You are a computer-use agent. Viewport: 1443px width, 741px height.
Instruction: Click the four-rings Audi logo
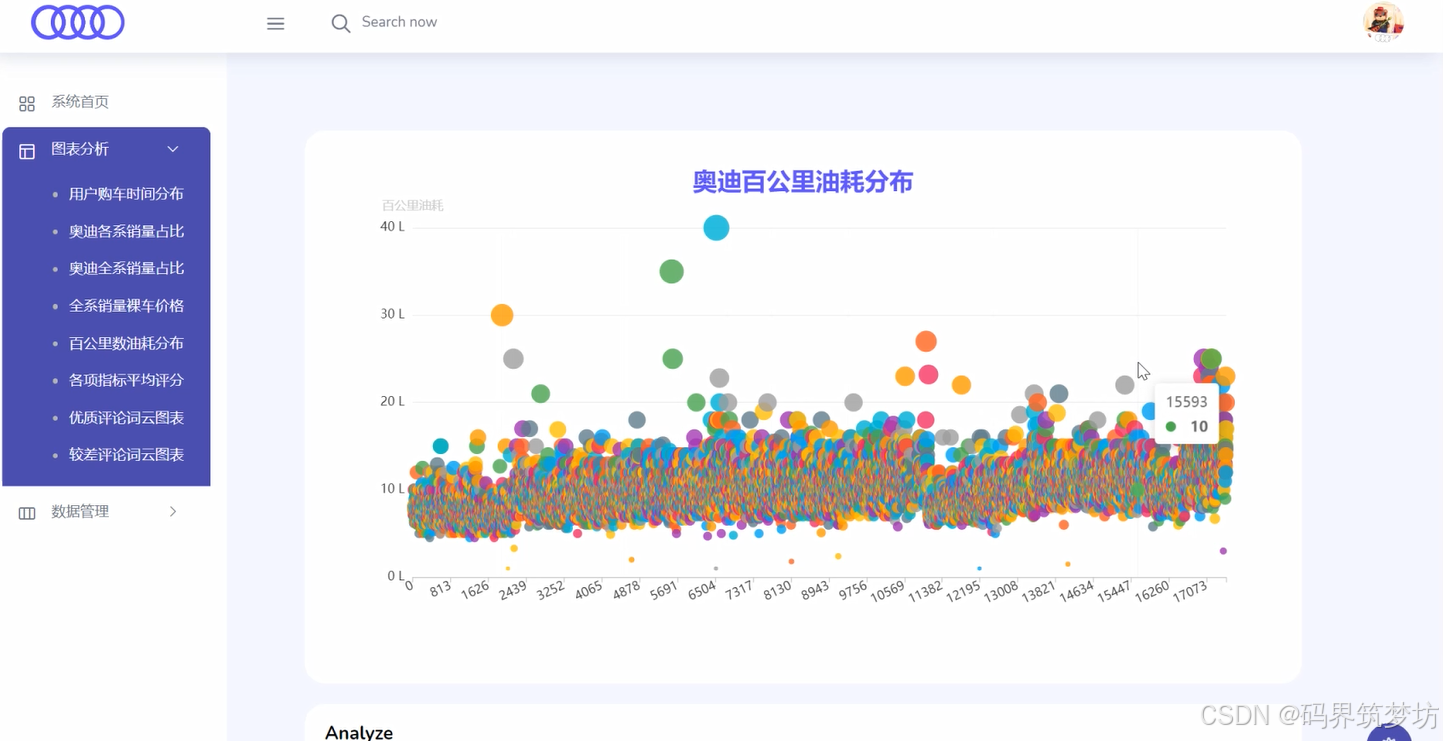(78, 22)
